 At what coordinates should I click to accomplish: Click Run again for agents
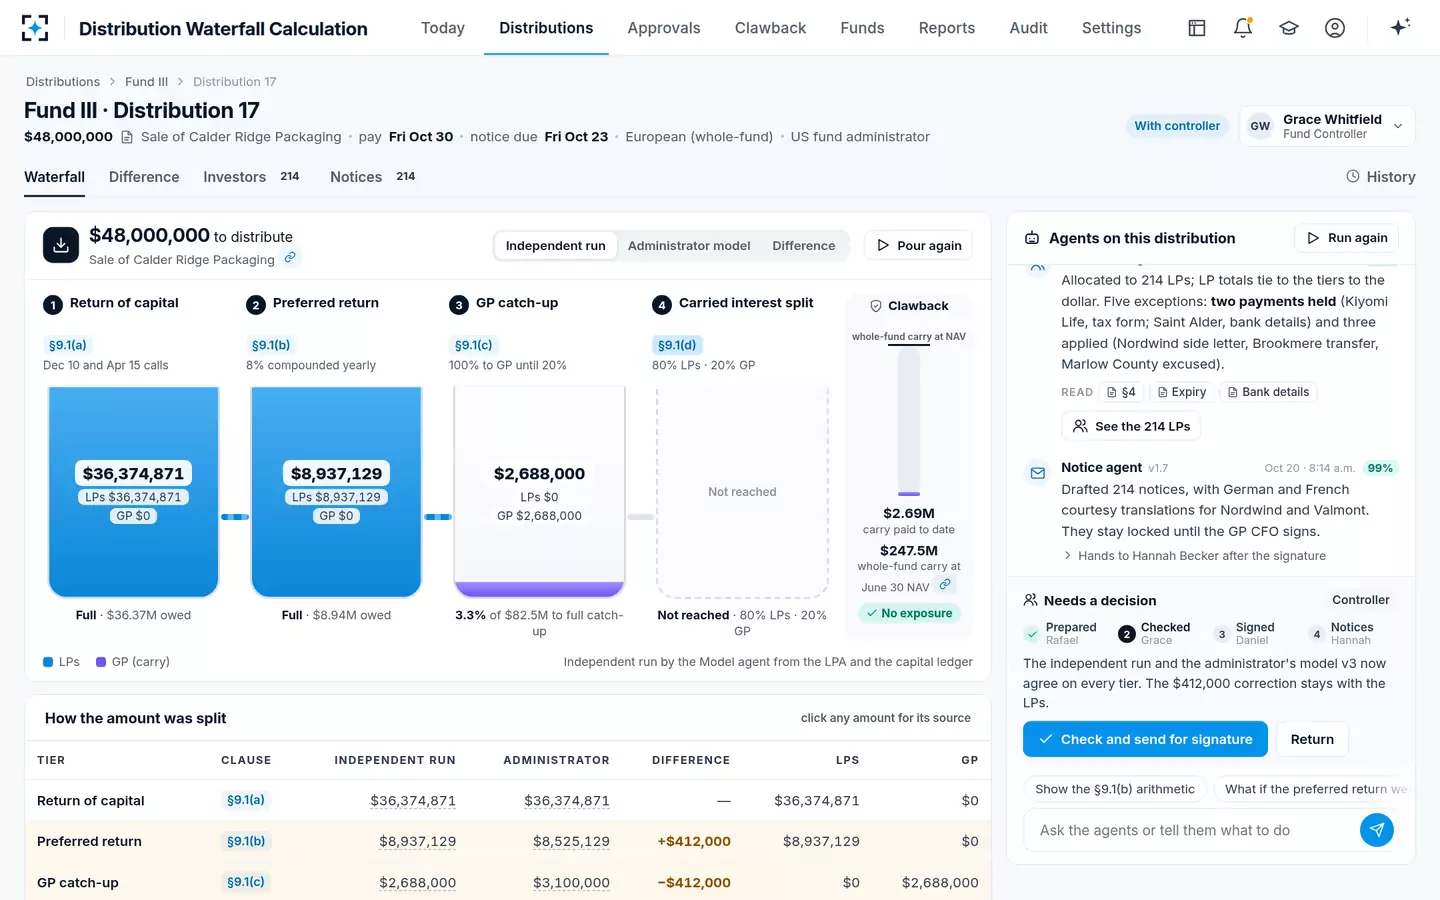coord(1346,238)
